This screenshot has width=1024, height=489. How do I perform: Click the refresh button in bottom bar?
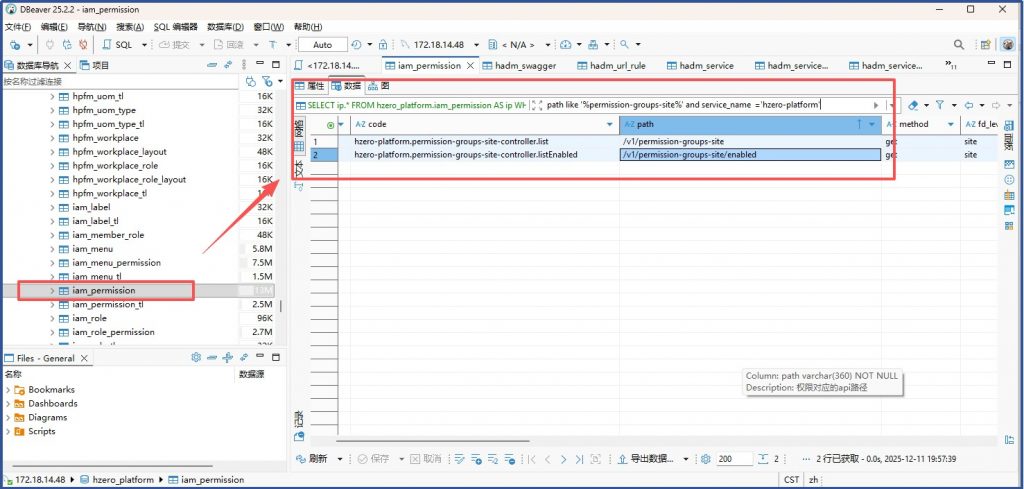coord(312,459)
